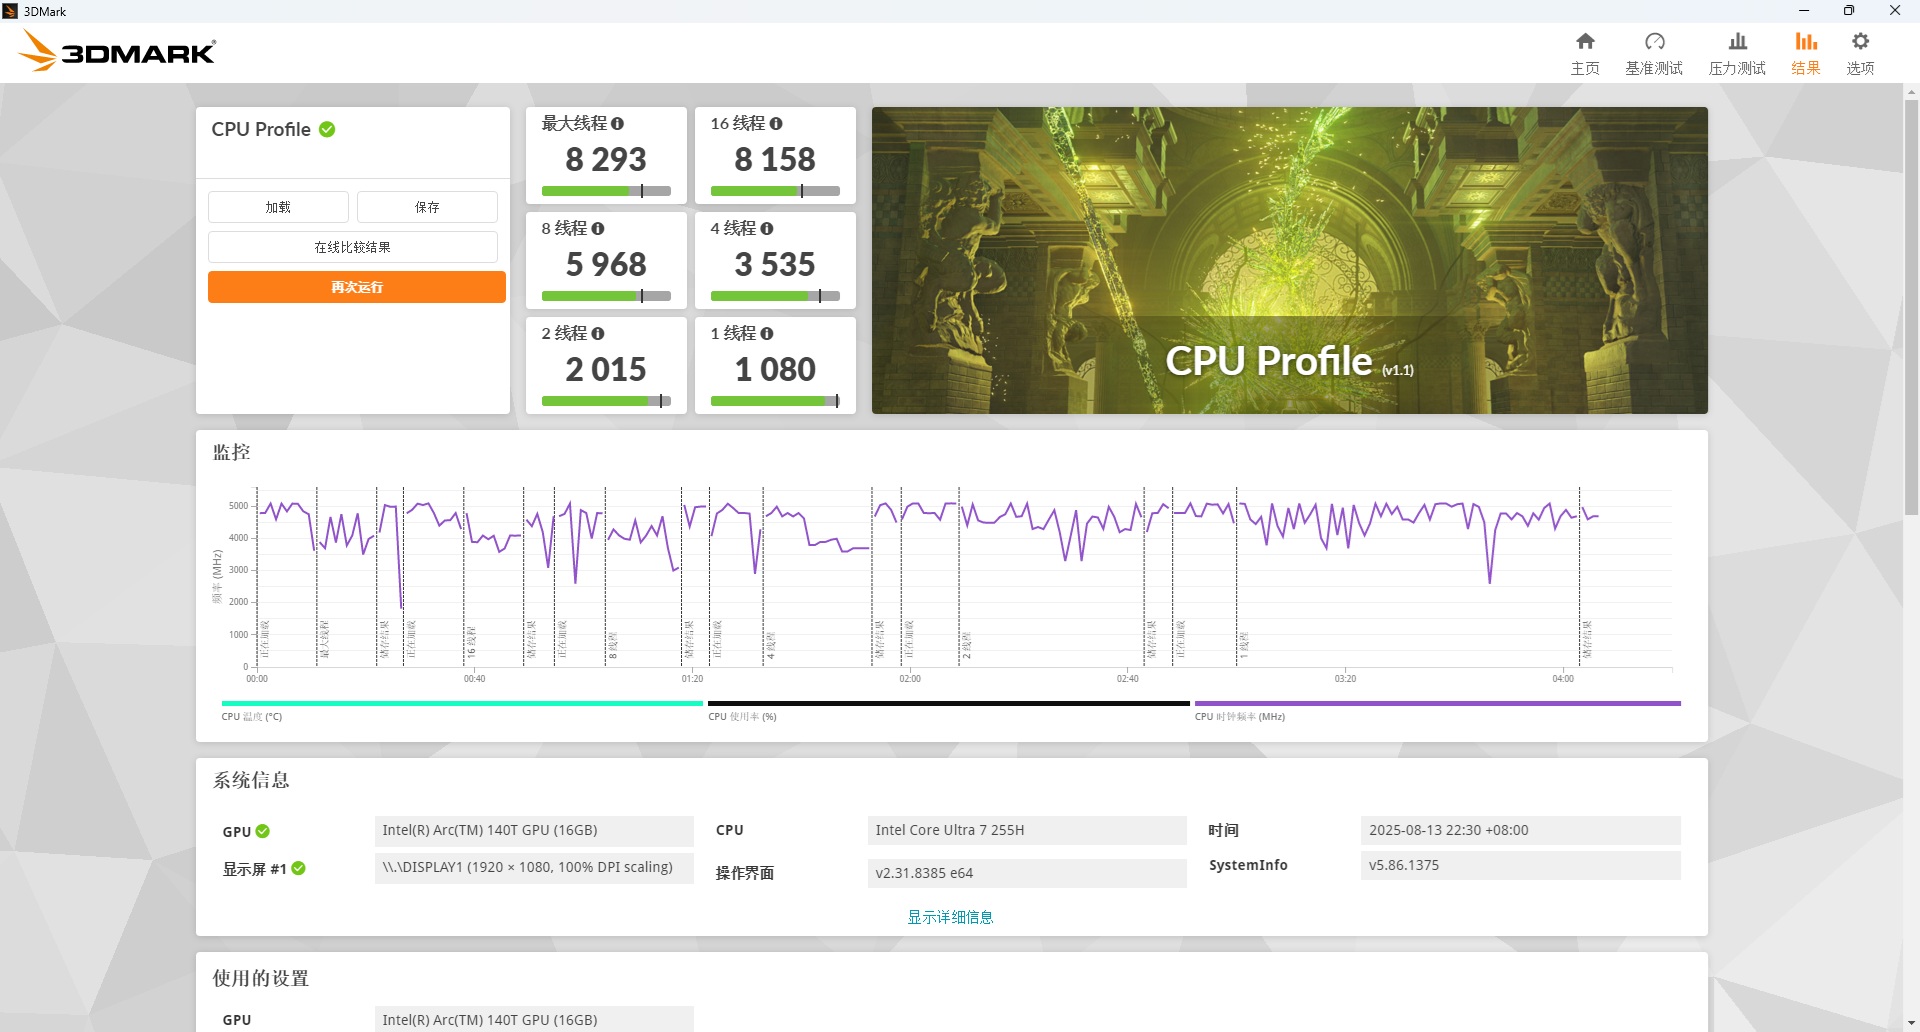
Task: Select the 结果 results tab
Action: (1805, 53)
